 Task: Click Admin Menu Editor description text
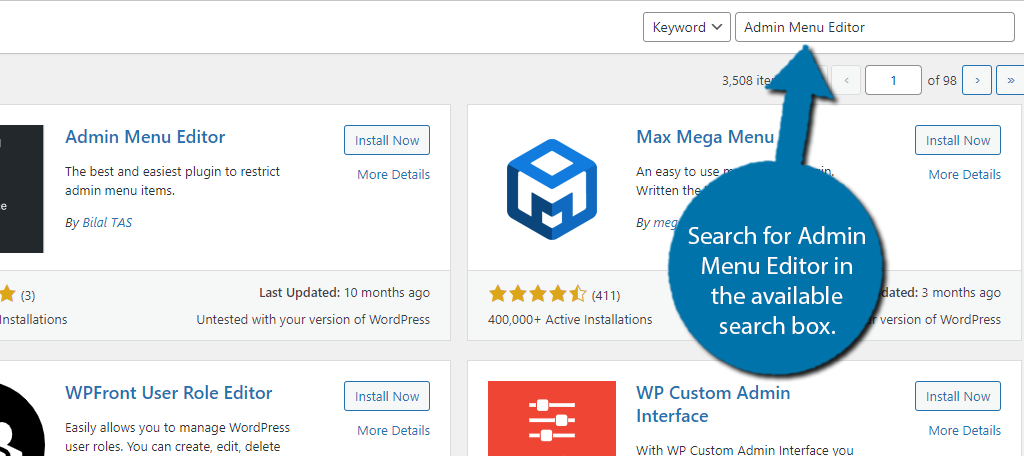tap(172, 182)
